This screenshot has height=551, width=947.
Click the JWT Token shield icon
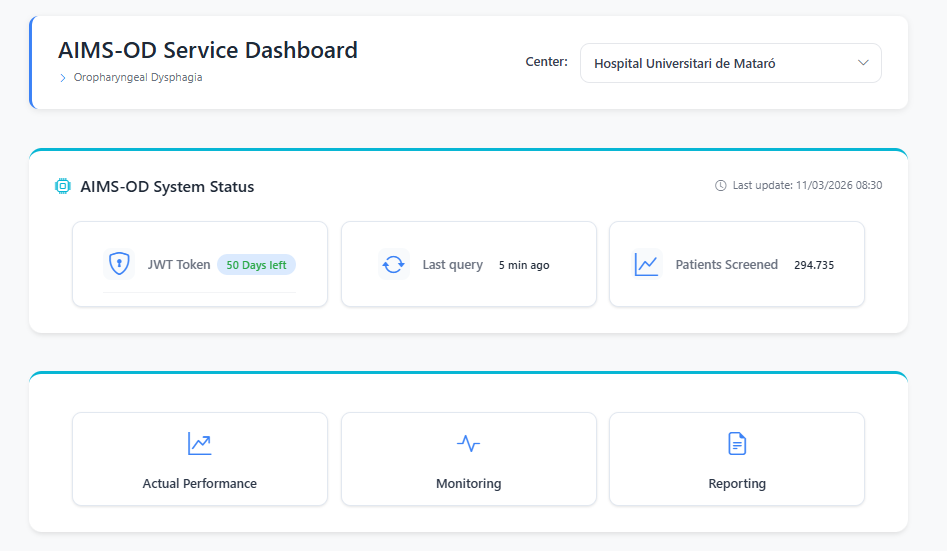(x=119, y=265)
